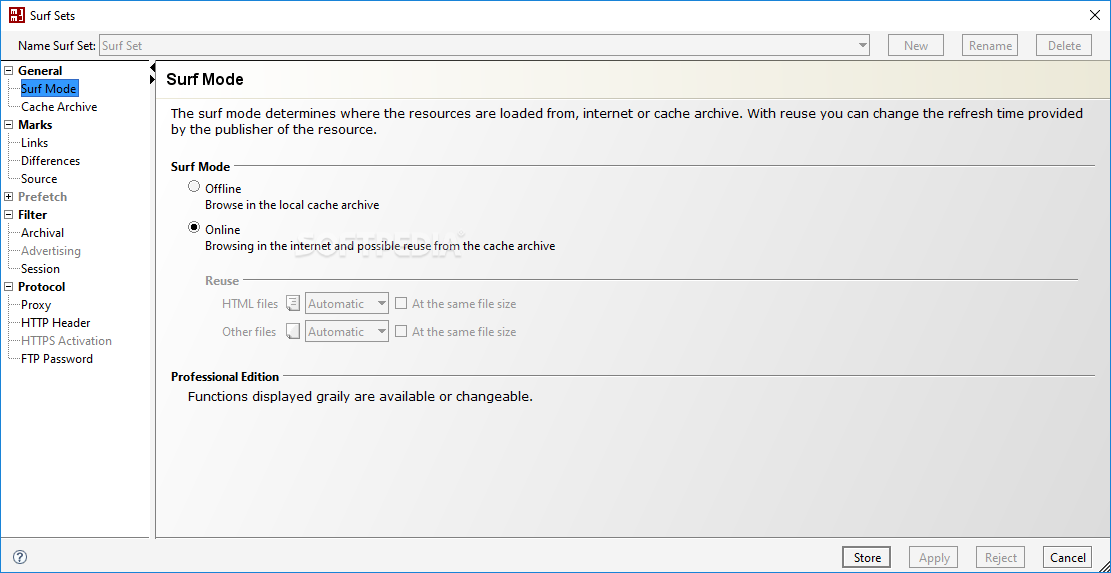Image resolution: width=1111 pixels, height=573 pixels.
Task: Open the Cache Archive settings page
Action: [x=59, y=107]
